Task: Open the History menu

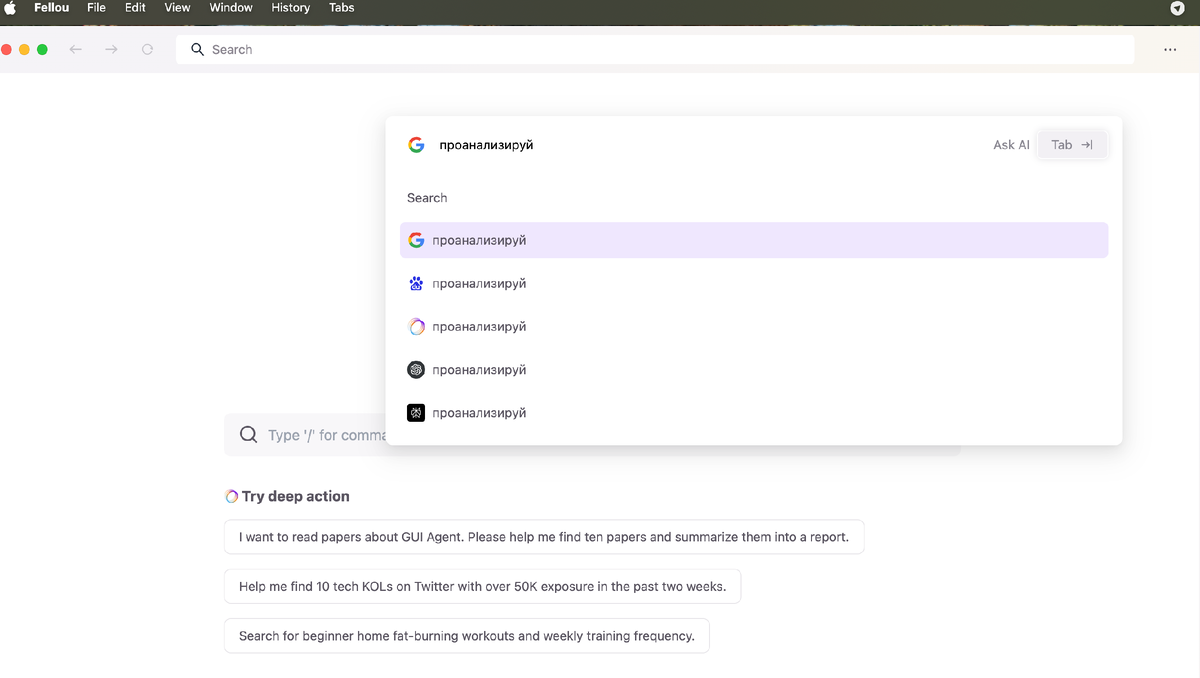Action: [291, 8]
